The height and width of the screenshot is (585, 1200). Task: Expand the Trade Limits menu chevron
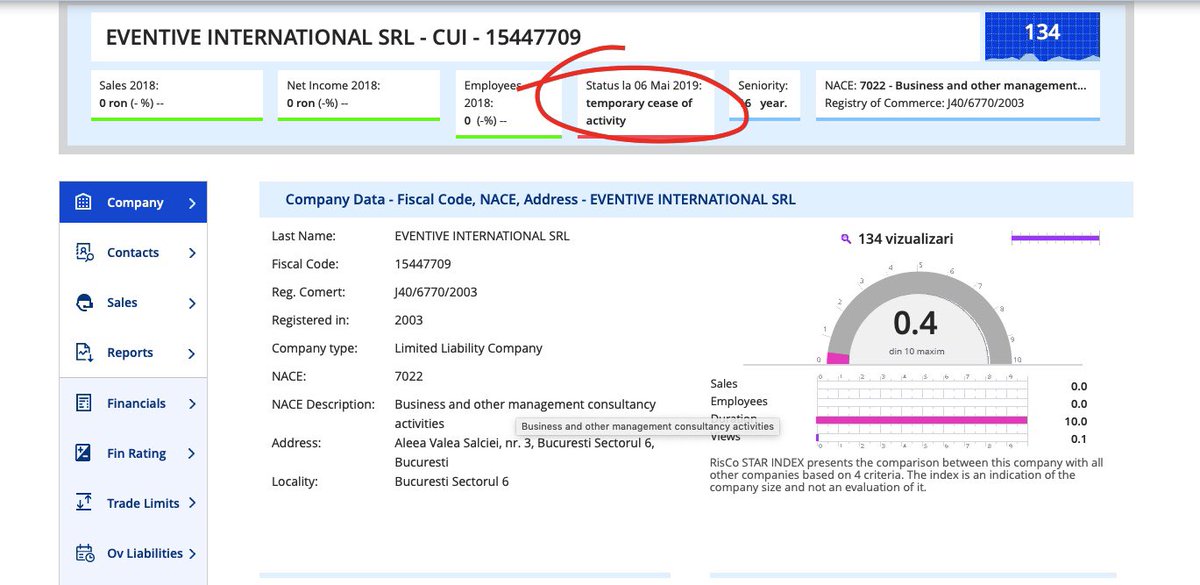coord(192,504)
